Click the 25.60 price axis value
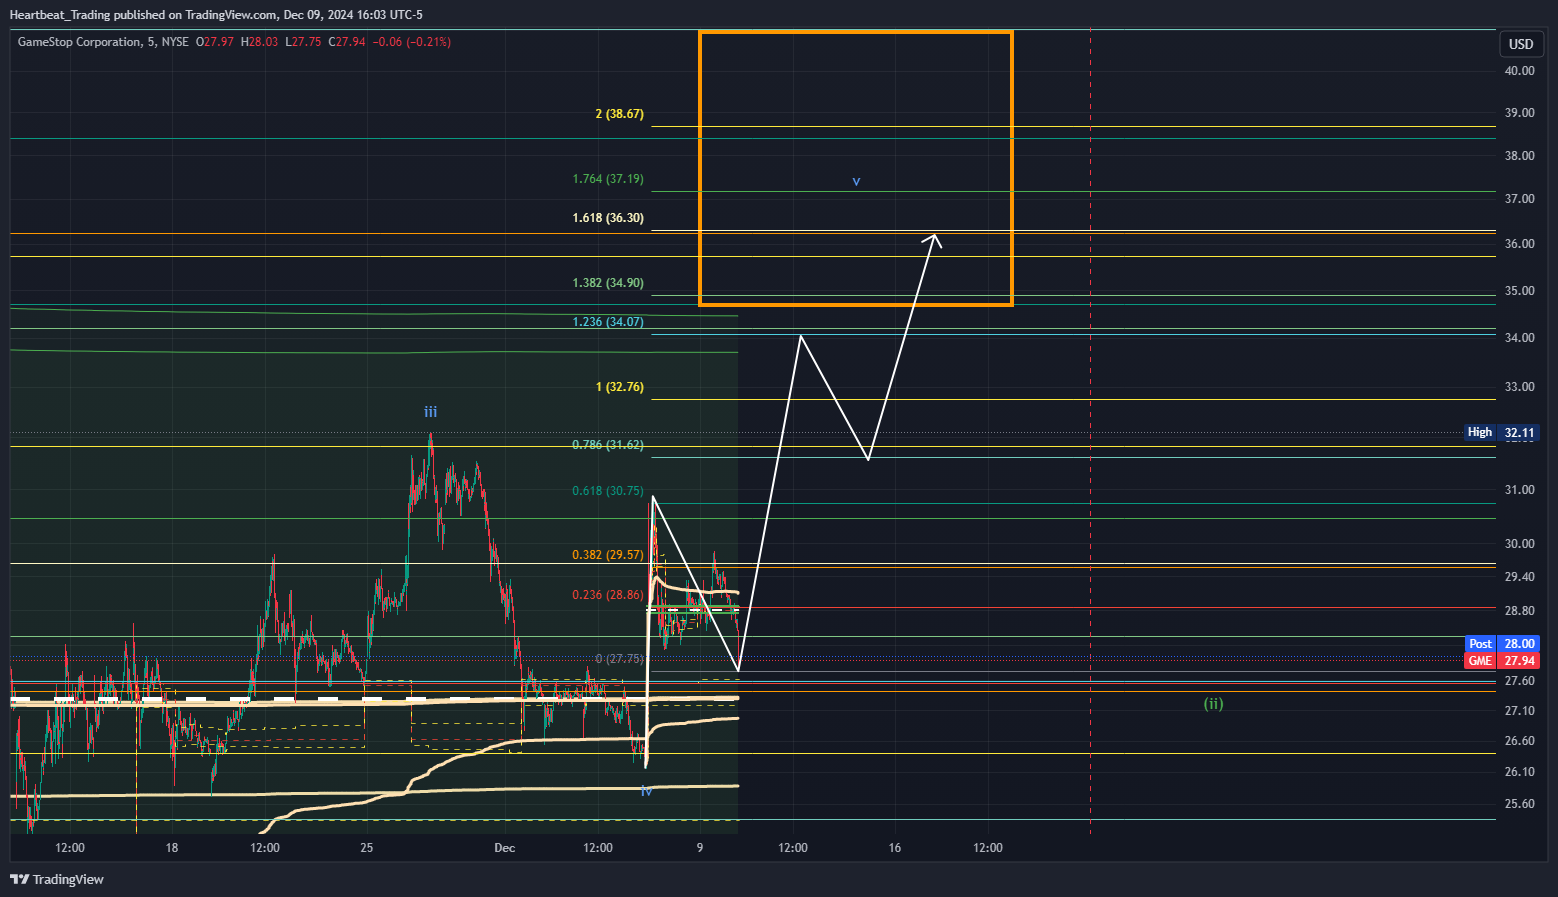This screenshot has width=1558, height=897. pyautogui.click(x=1519, y=804)
